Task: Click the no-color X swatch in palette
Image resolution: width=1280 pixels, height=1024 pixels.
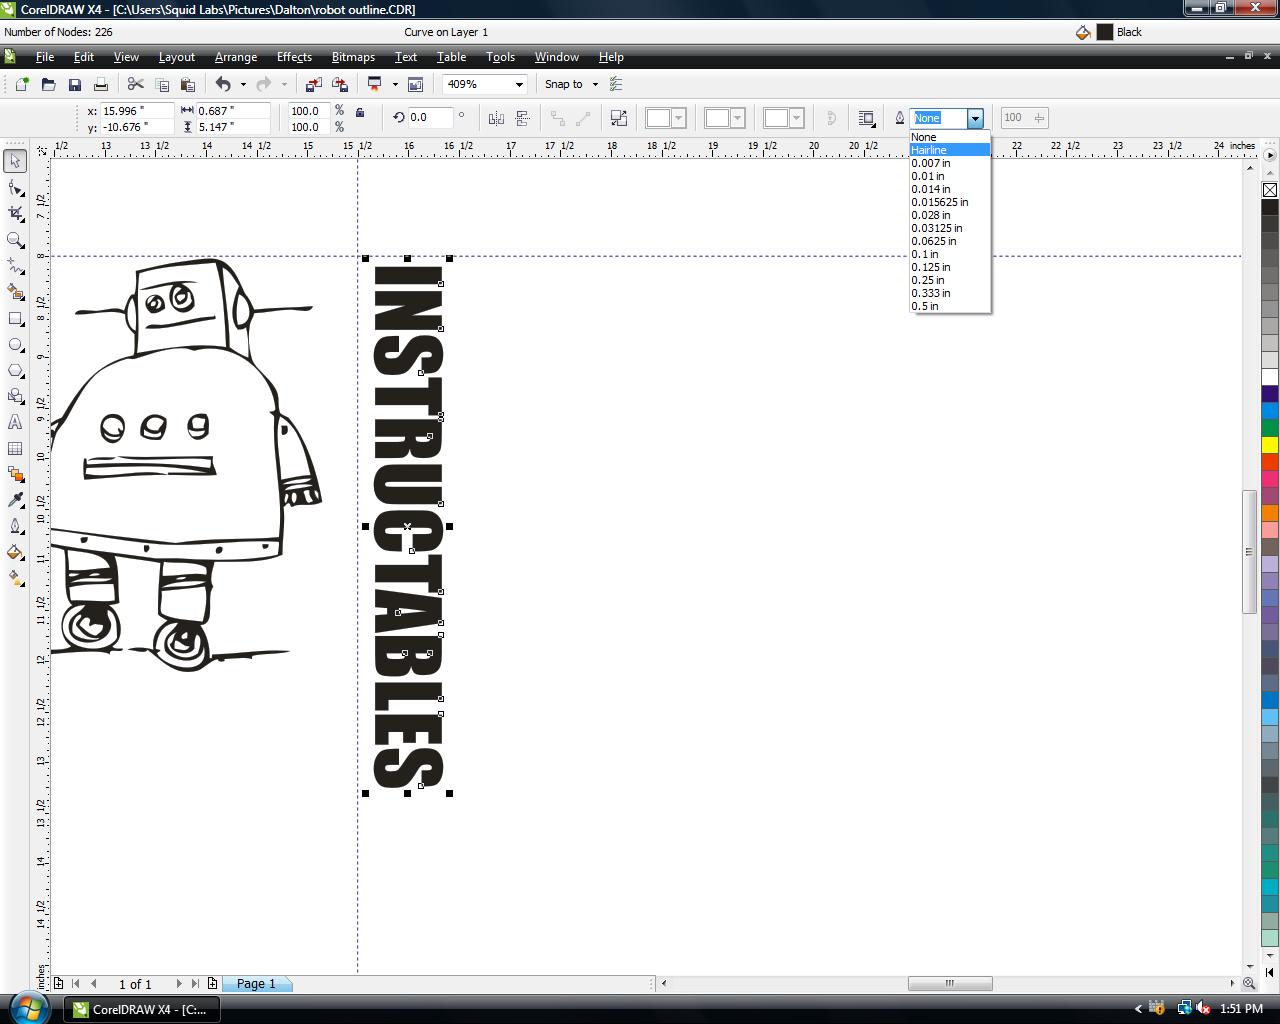Action: (1270, 190)
